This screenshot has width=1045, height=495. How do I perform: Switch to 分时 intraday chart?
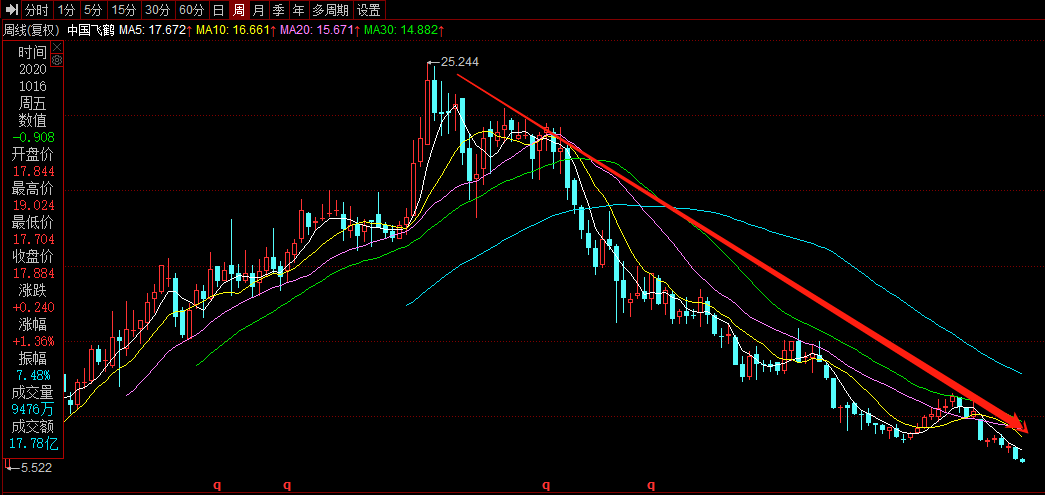37,10
